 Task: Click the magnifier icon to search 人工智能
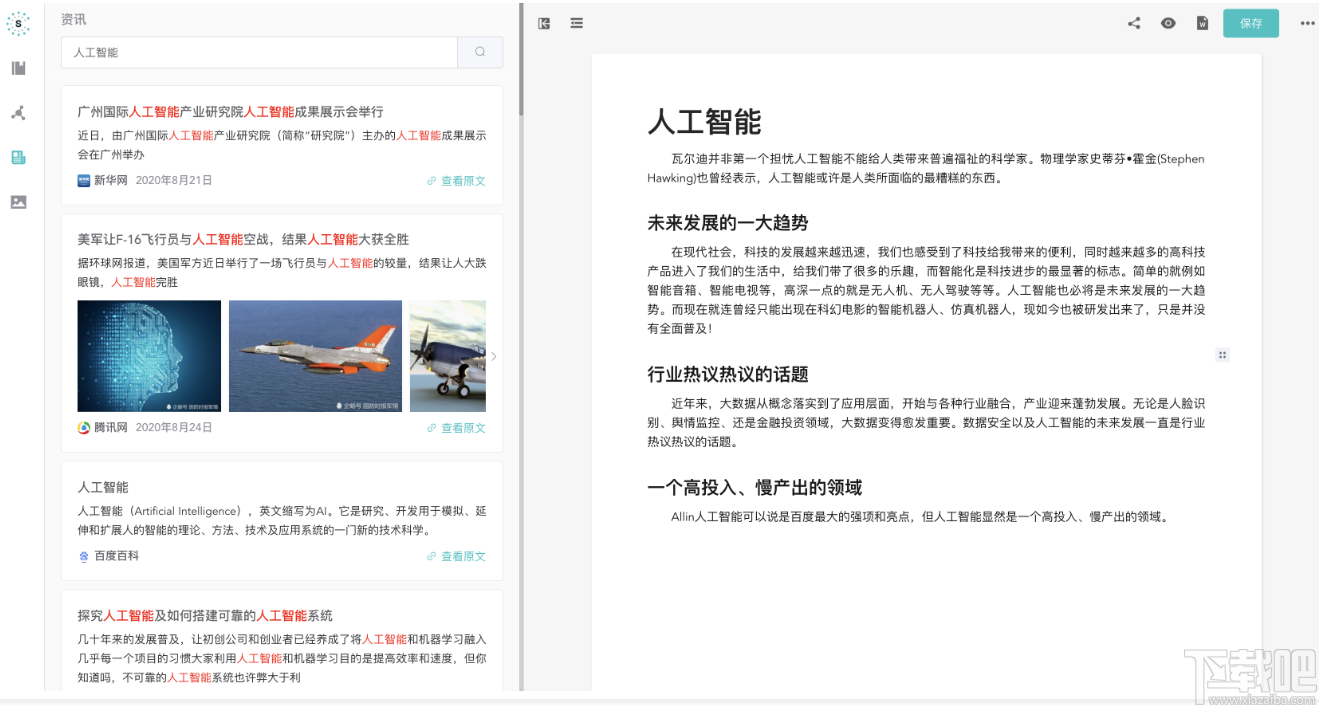(480, 51)
